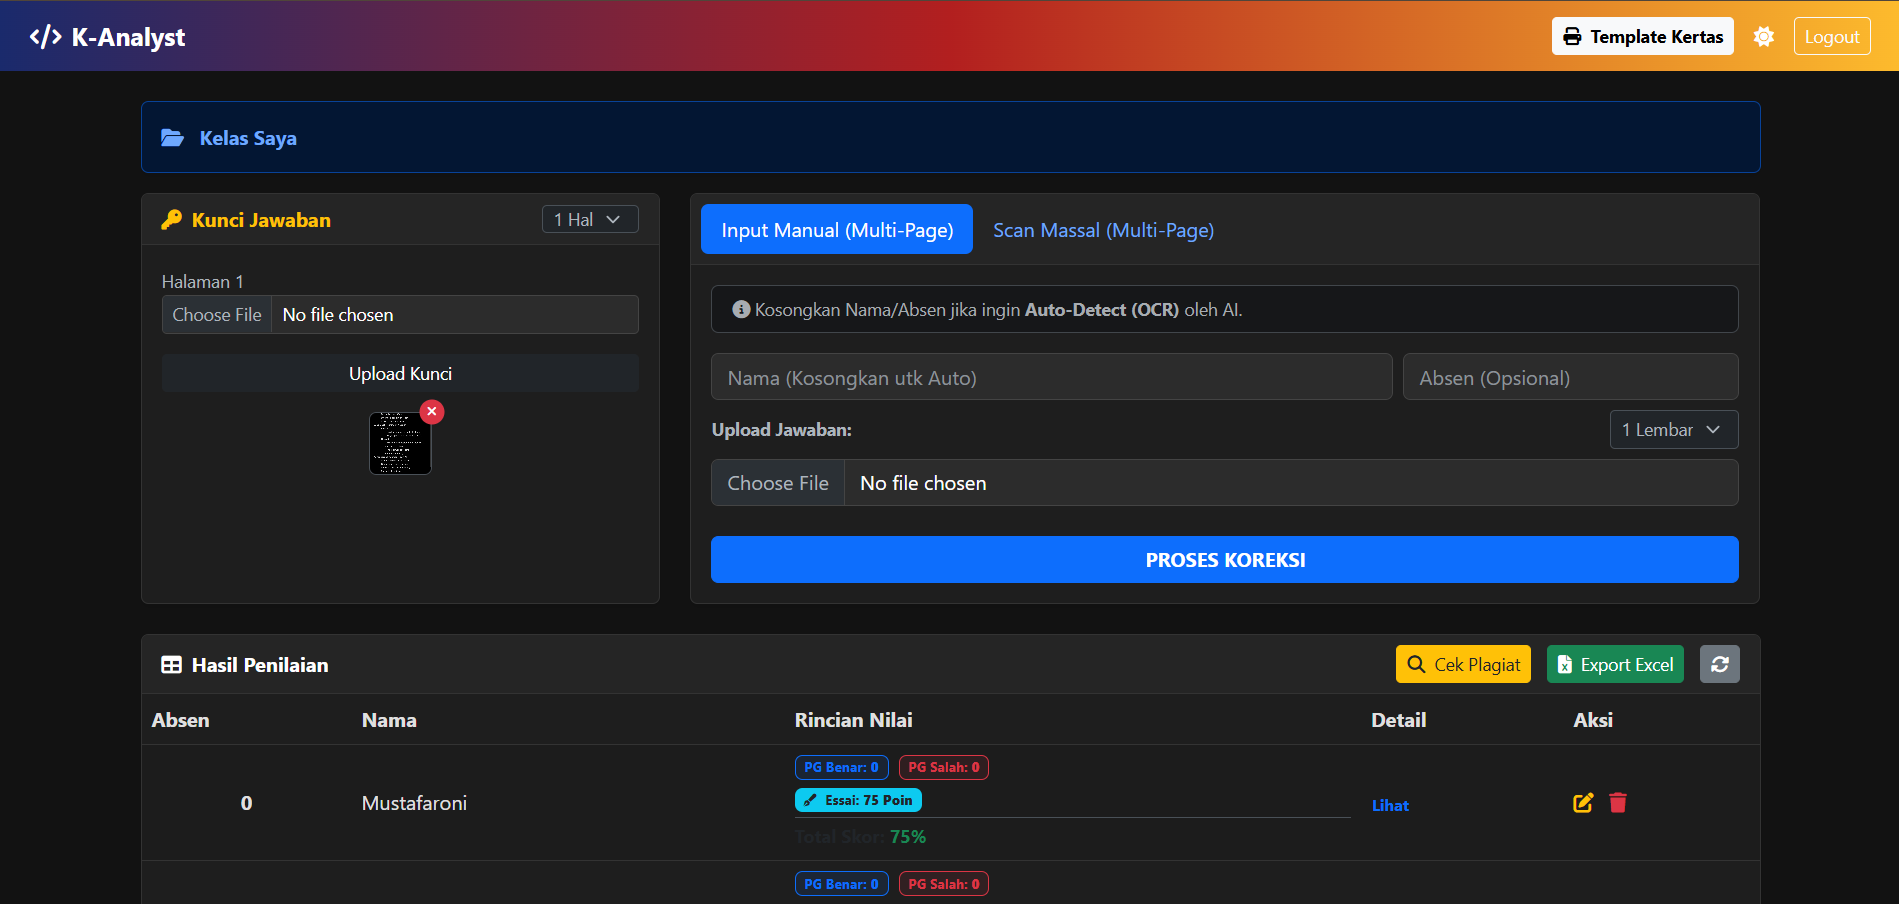Switch to Scan Massal (Multi-Page) tab
The height and width of the screenshot is (904, 1899).
pos(1103,230)
